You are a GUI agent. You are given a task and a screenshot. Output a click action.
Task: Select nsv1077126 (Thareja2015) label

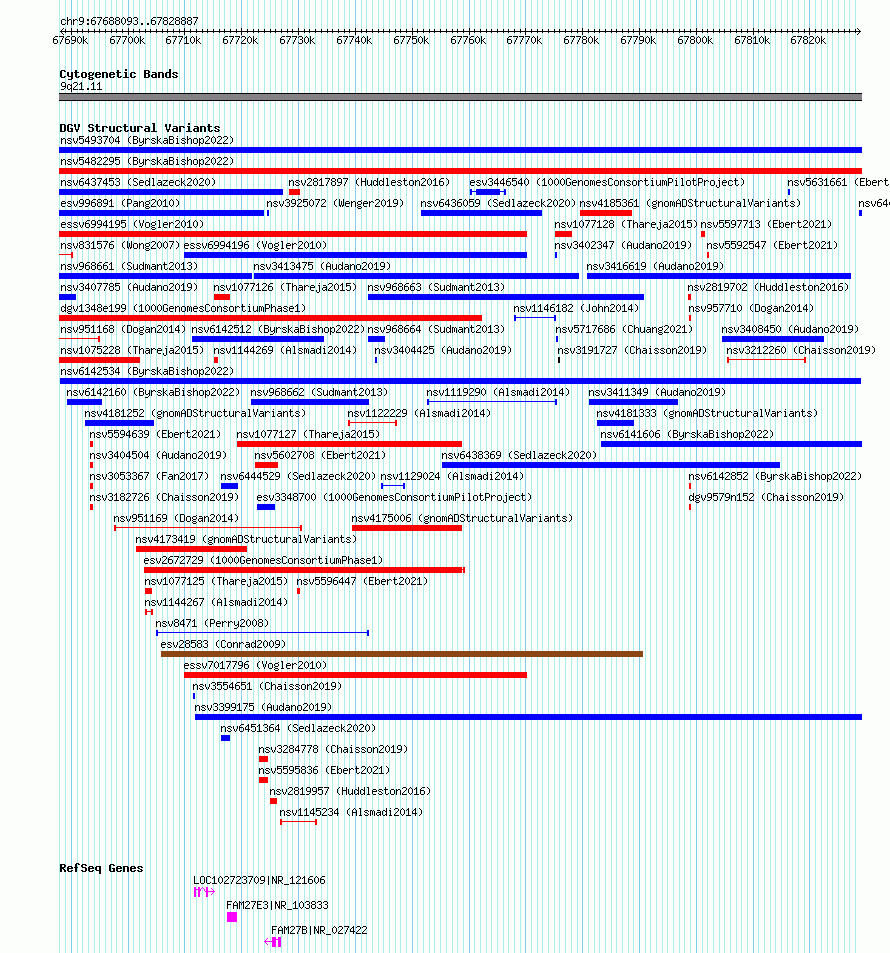click(285, 287)
